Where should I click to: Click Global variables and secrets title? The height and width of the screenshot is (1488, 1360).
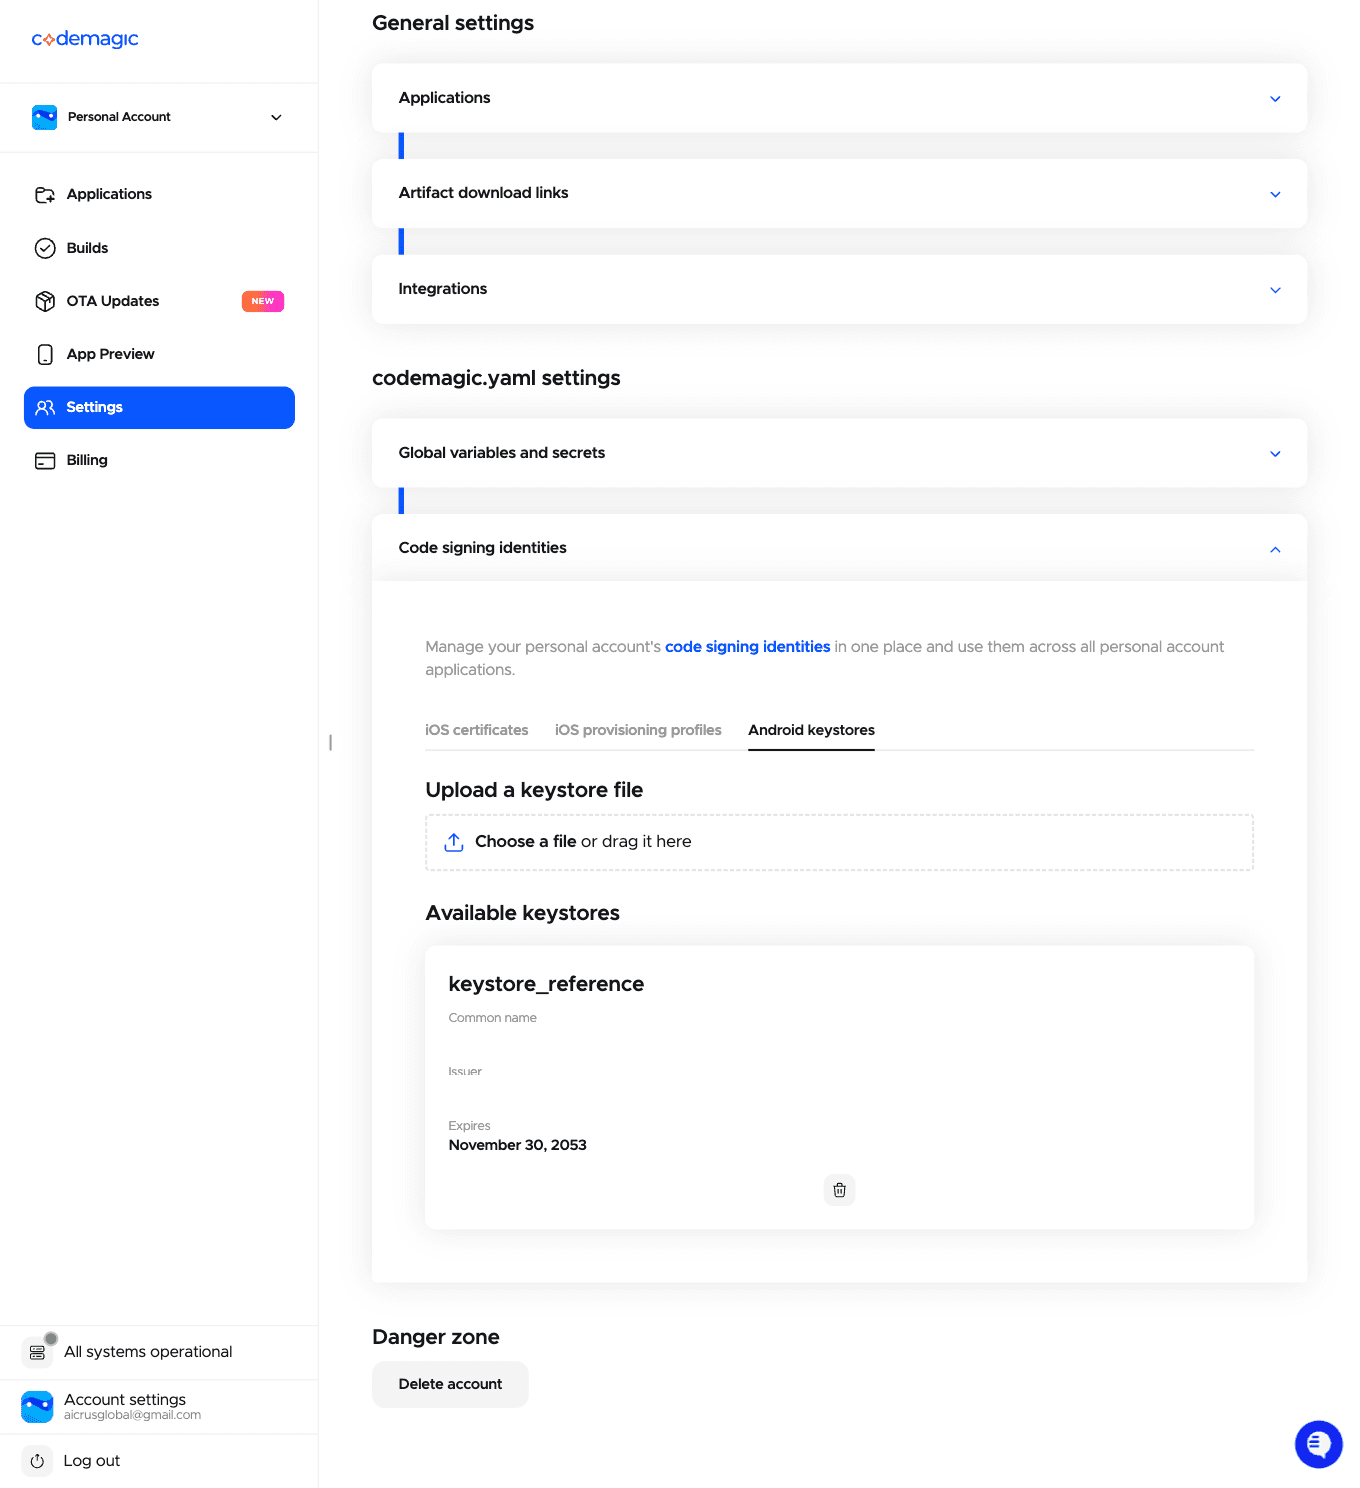coord(502,453)
